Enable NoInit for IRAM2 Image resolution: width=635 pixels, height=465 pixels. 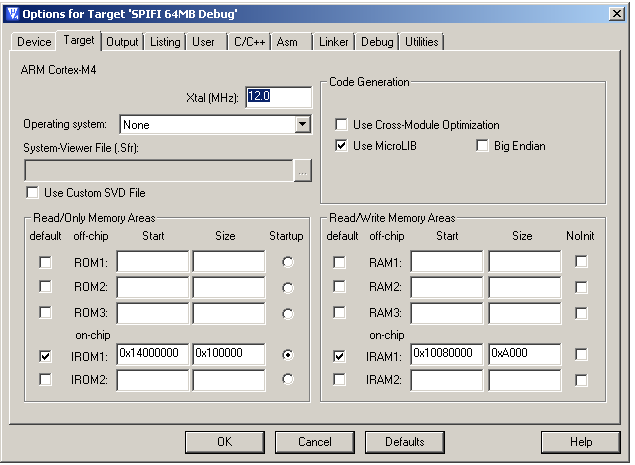click(581, 380)
